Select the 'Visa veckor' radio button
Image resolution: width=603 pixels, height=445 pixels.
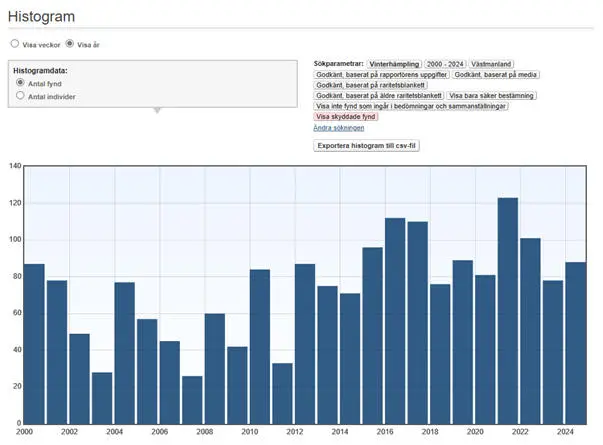click(14, 44)
